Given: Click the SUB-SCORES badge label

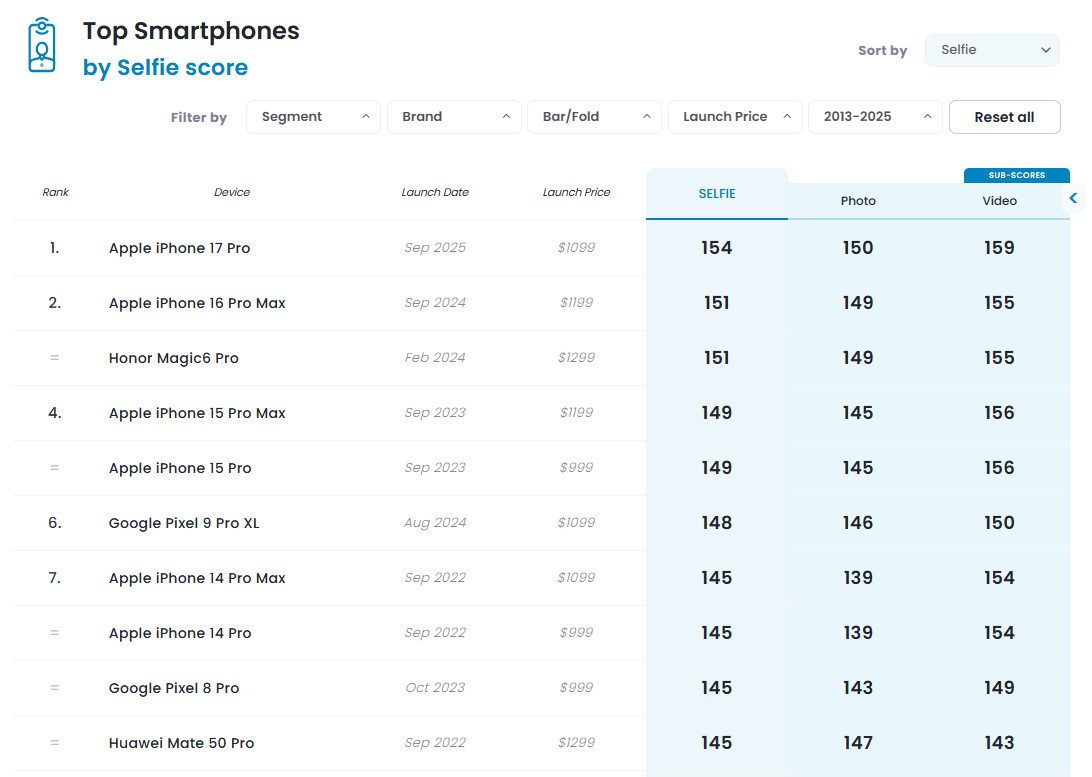Looking at the screenshot, I should pyautogui.click(x=1016, y=175).
